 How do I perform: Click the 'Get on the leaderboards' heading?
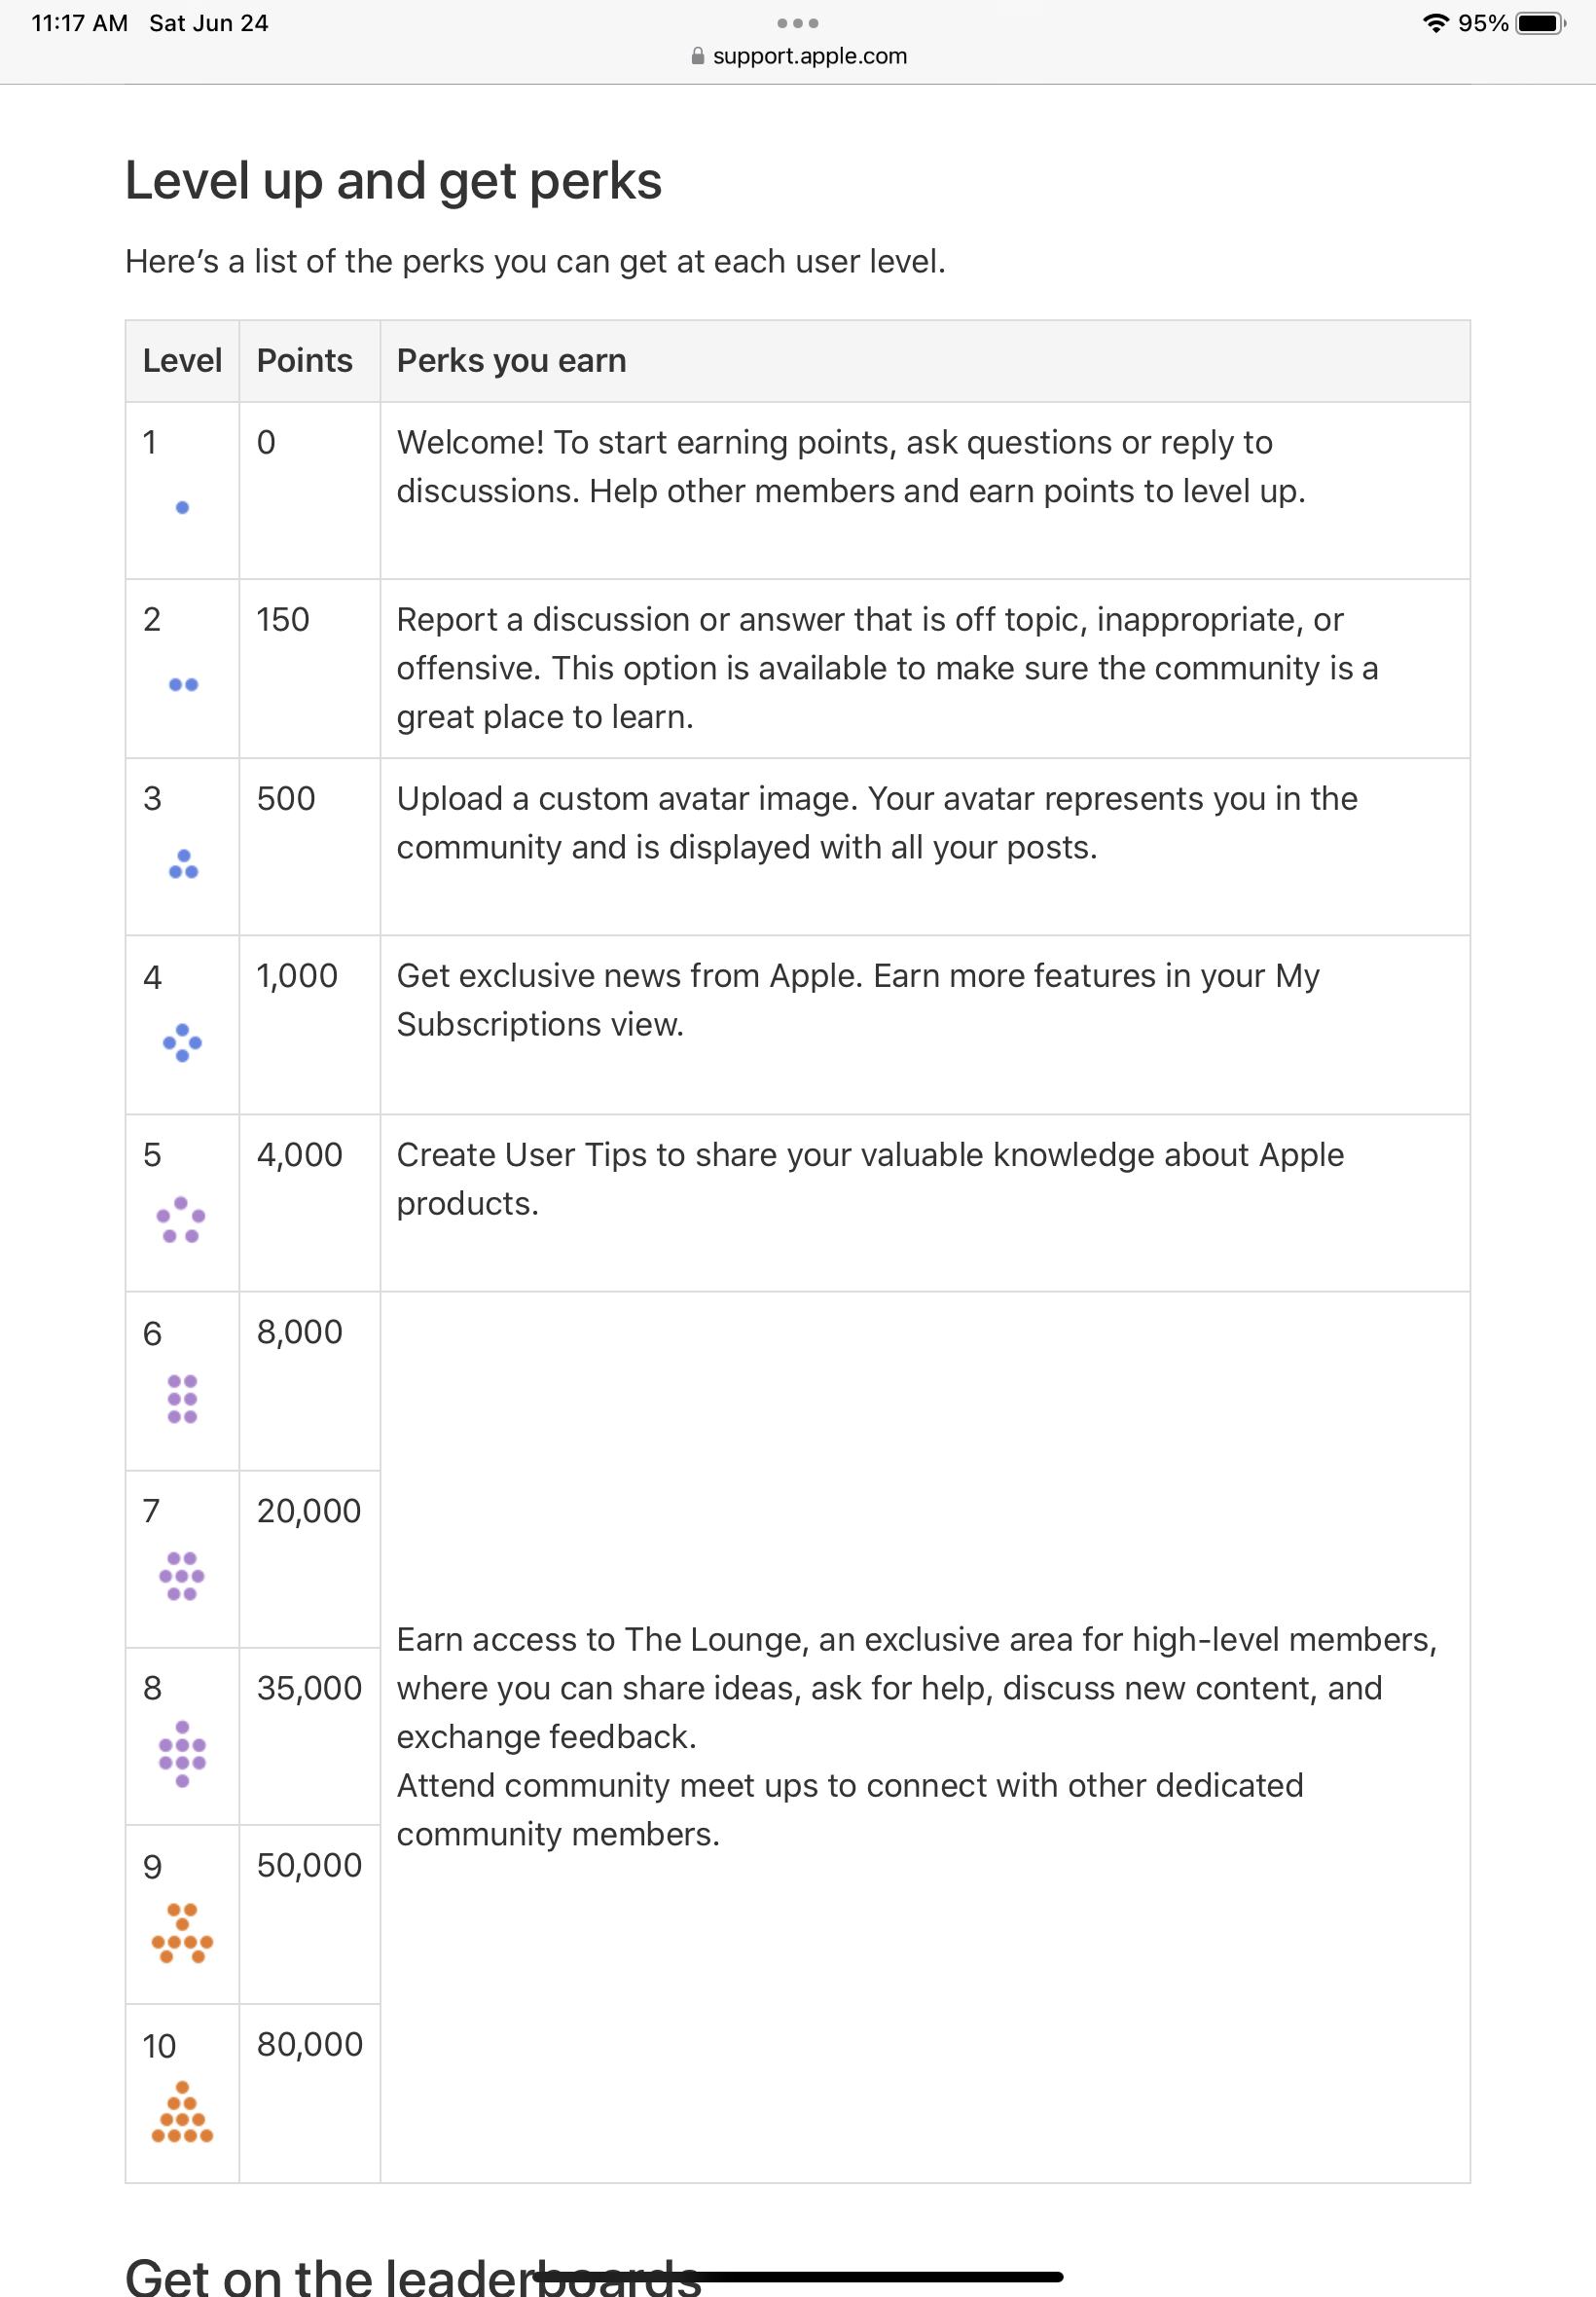click(410, 2277)
